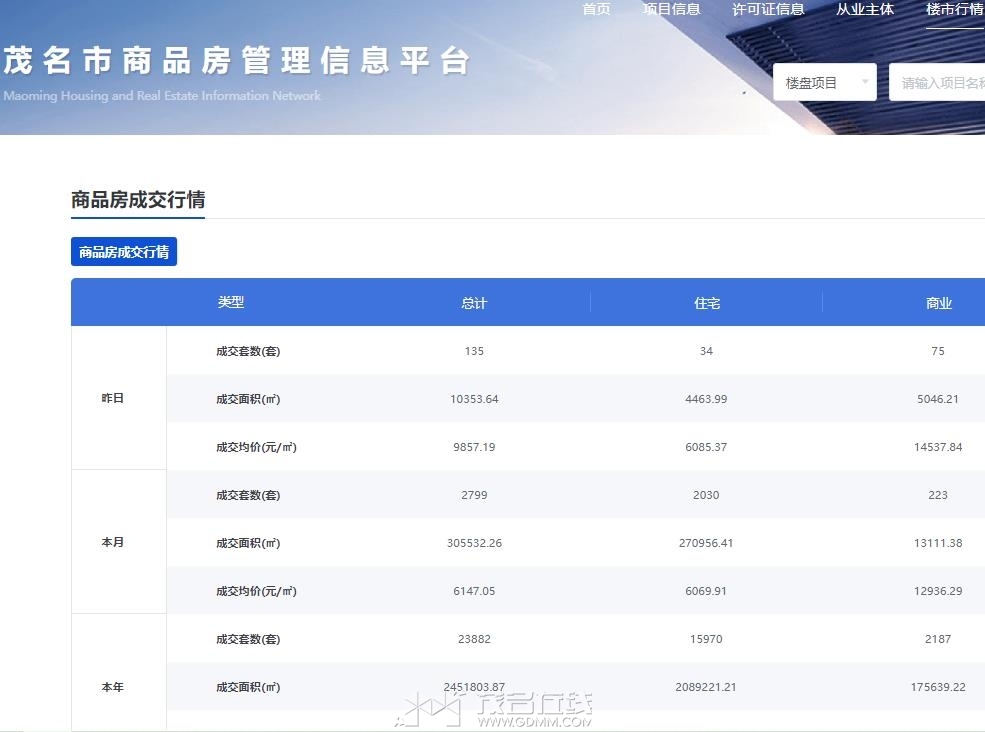Click the 成交均价(元/㎡) label in the 本月 group

(x=256, y=591)
